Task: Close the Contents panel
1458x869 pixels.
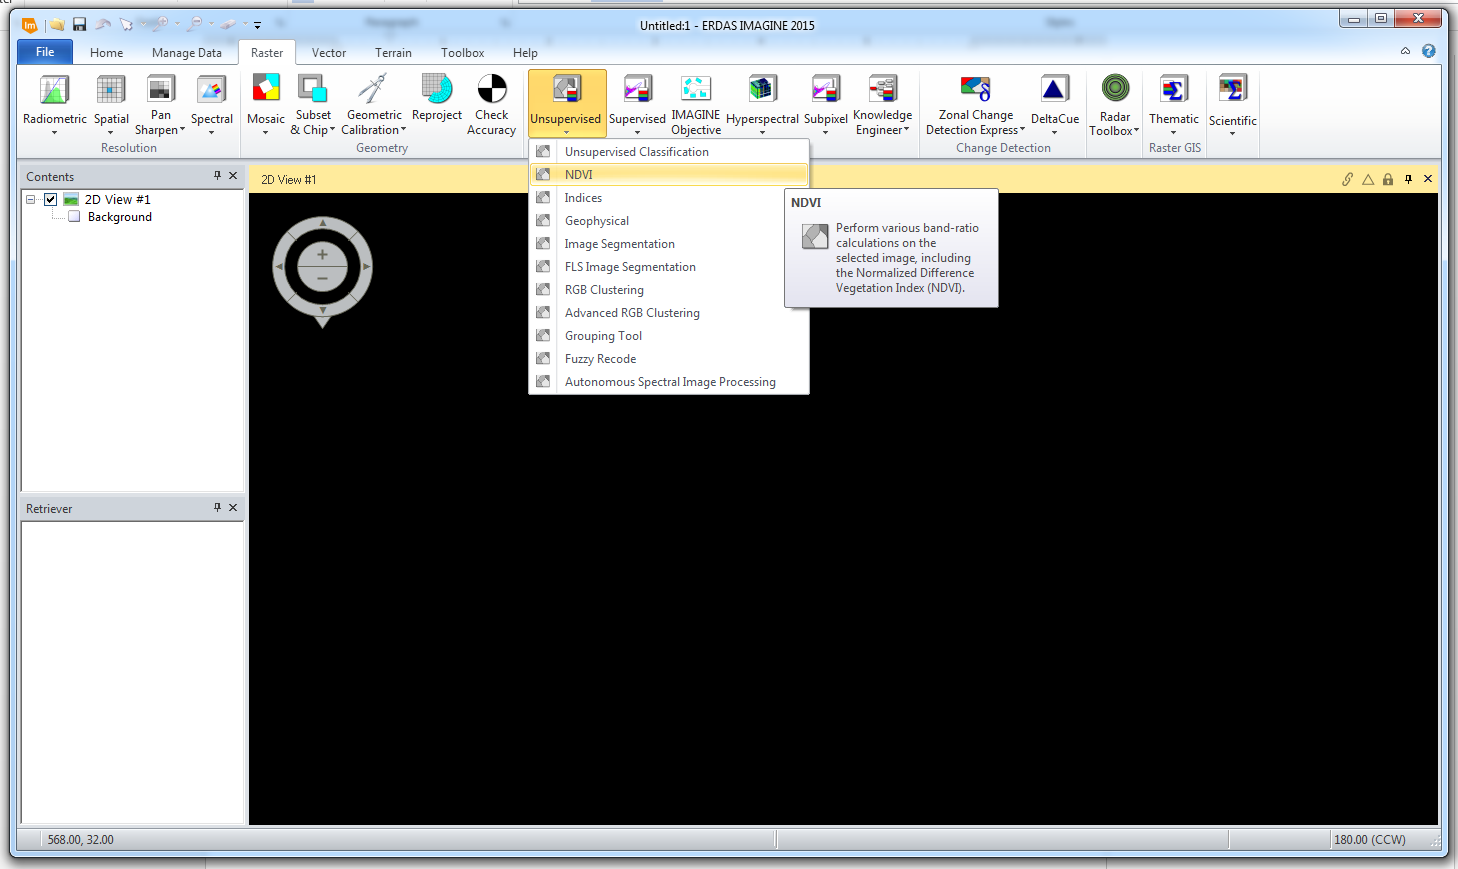Action: [233, 176]
